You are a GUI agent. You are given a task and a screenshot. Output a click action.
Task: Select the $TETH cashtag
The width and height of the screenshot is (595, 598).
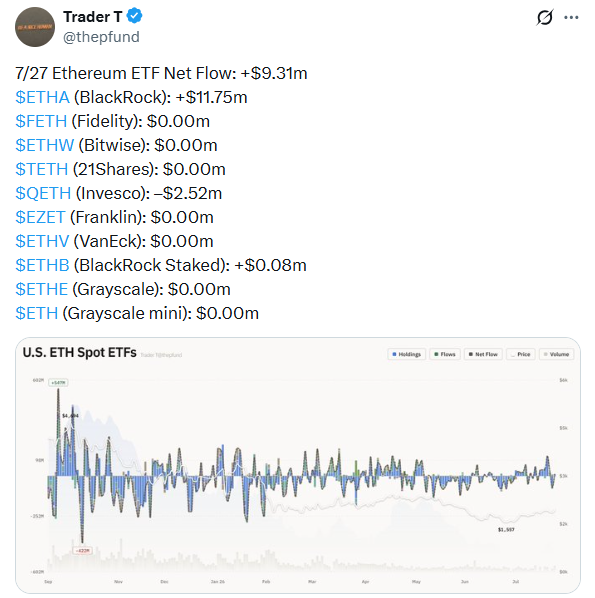point(42,169)
